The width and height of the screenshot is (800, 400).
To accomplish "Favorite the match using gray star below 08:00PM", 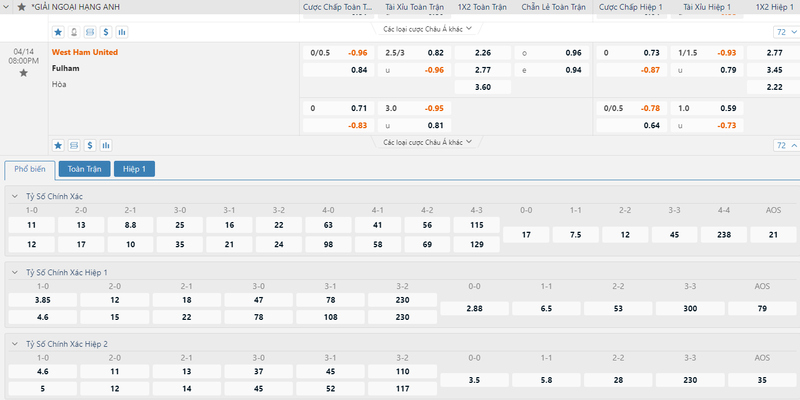I will [23, 73].
